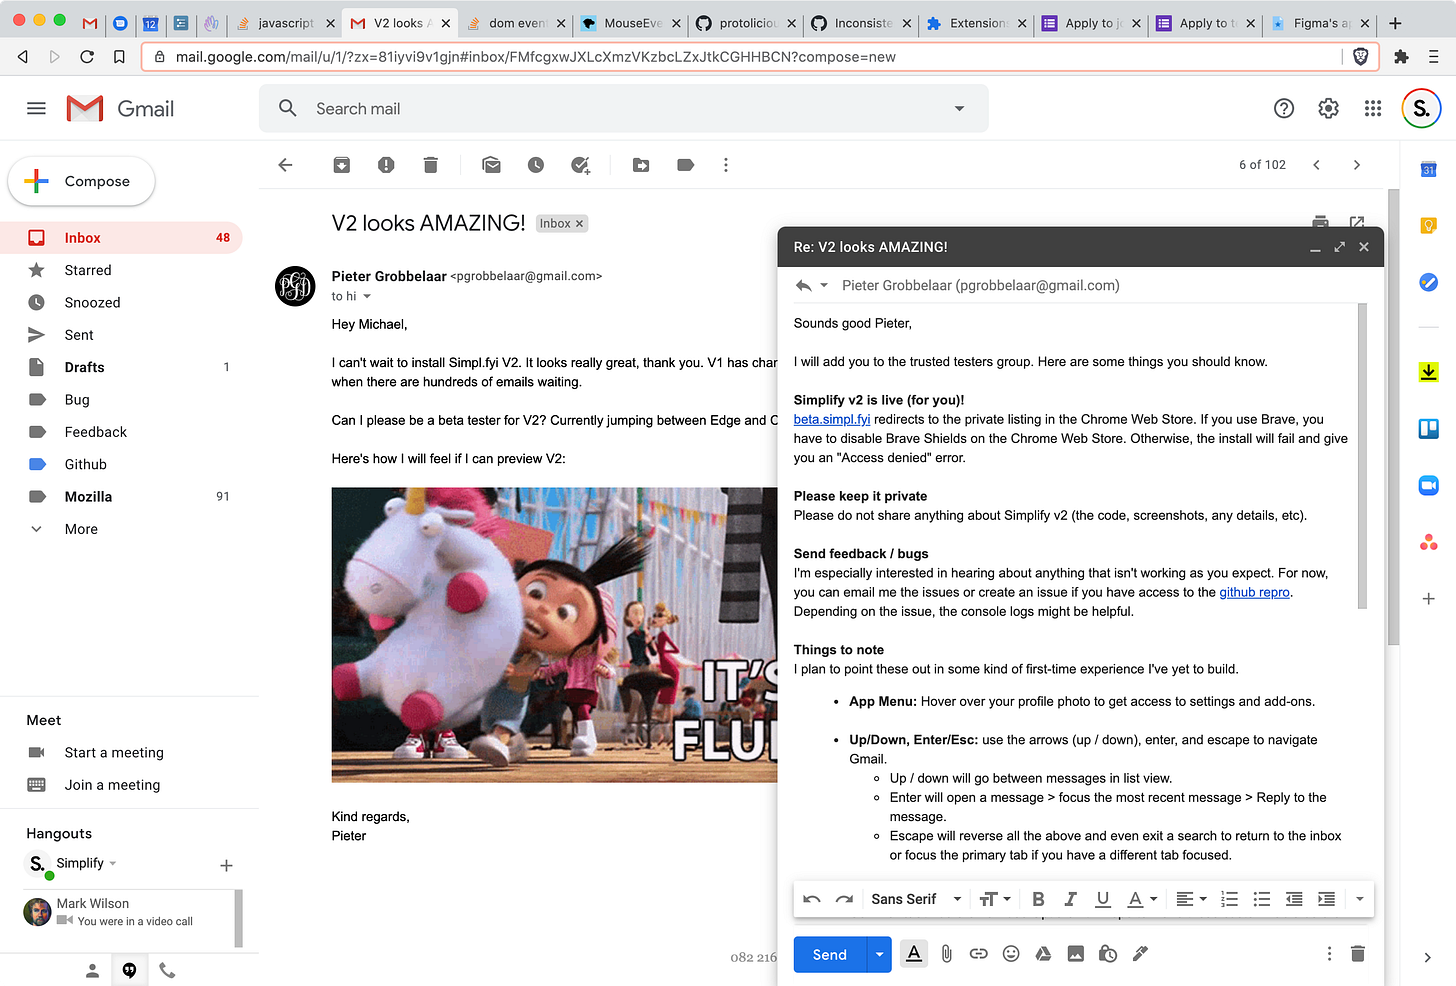The image size is (1456, 986).
Task: Open the Labels tag icon
Action: pos(685,165)
